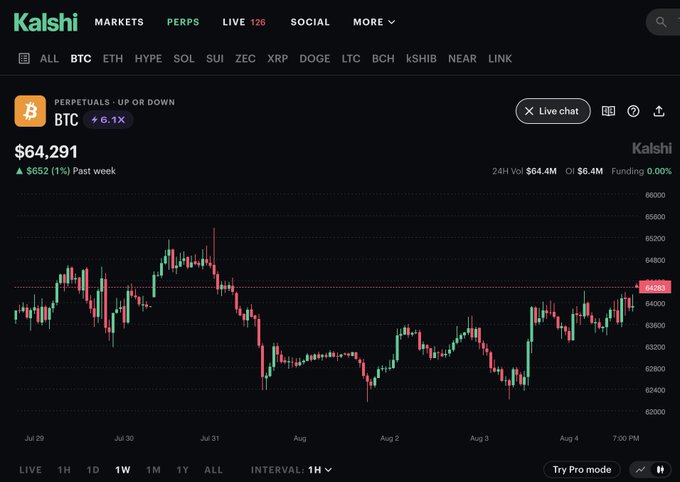Viewport: 680px width, 482px height.
Task: Switch to the LTC tab
Action: [x=351, y=59]
